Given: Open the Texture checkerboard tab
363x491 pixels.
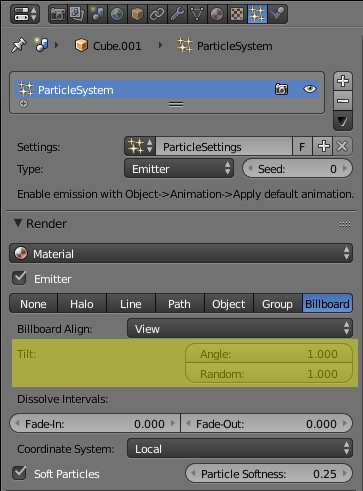Looking at the screenshot, I should click(237, 14).
